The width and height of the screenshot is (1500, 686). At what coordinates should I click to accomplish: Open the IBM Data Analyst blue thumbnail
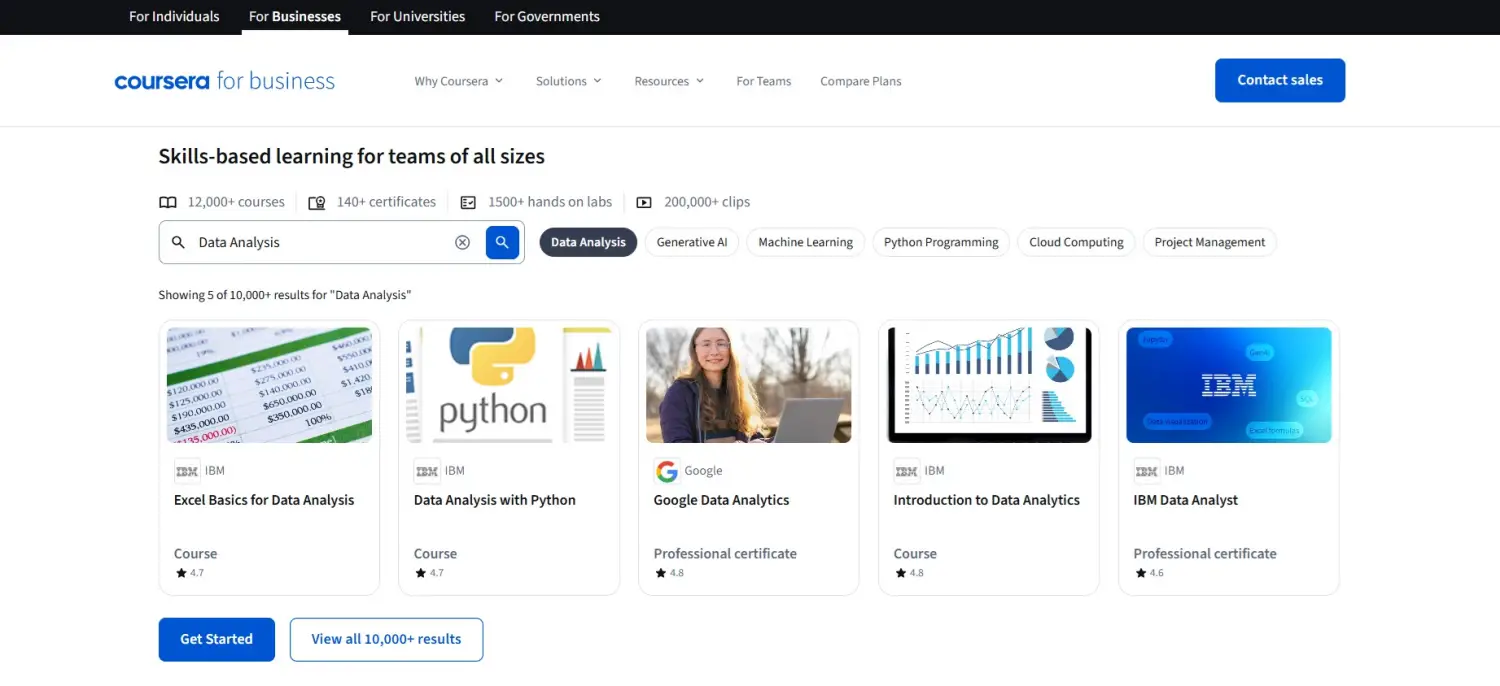click(x=1229, y=385)
